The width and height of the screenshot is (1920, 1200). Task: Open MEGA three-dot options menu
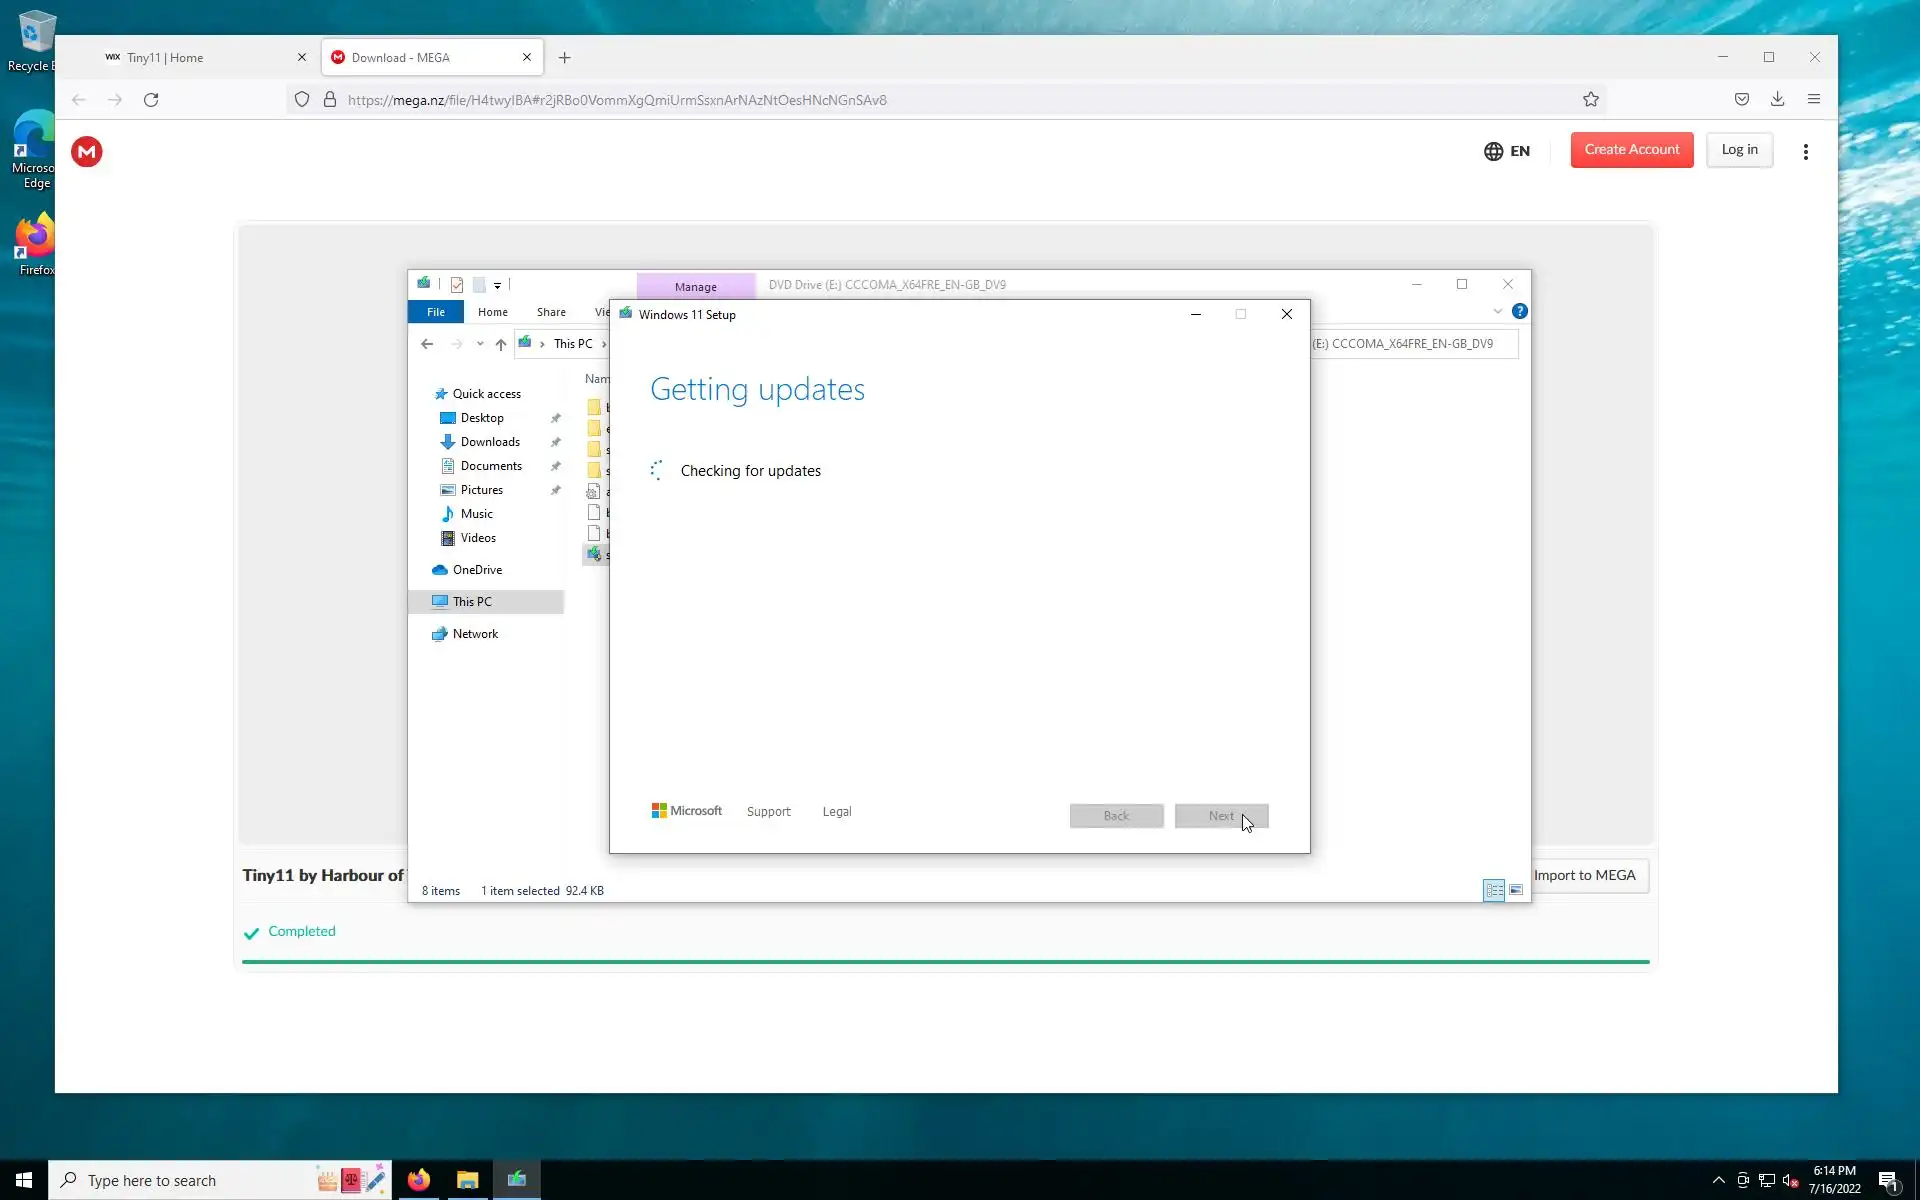[x=1805, y=152]
